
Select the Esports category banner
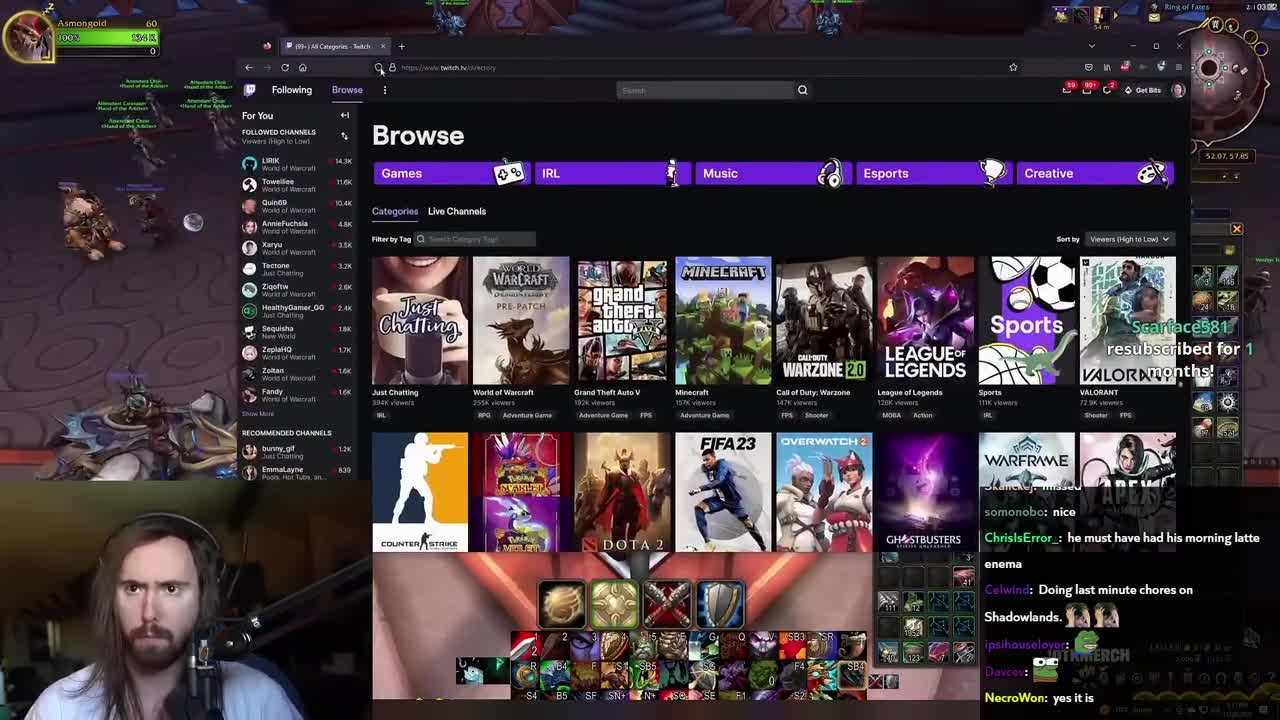click(934, 173)
